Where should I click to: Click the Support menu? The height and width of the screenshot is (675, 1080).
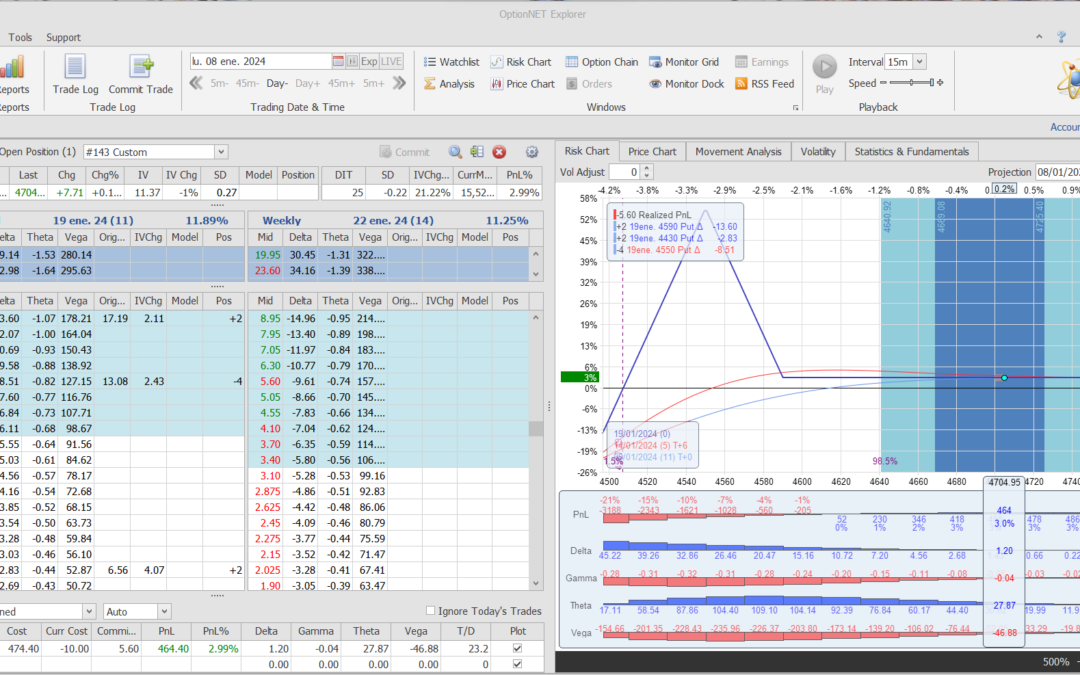pos(64,38)
